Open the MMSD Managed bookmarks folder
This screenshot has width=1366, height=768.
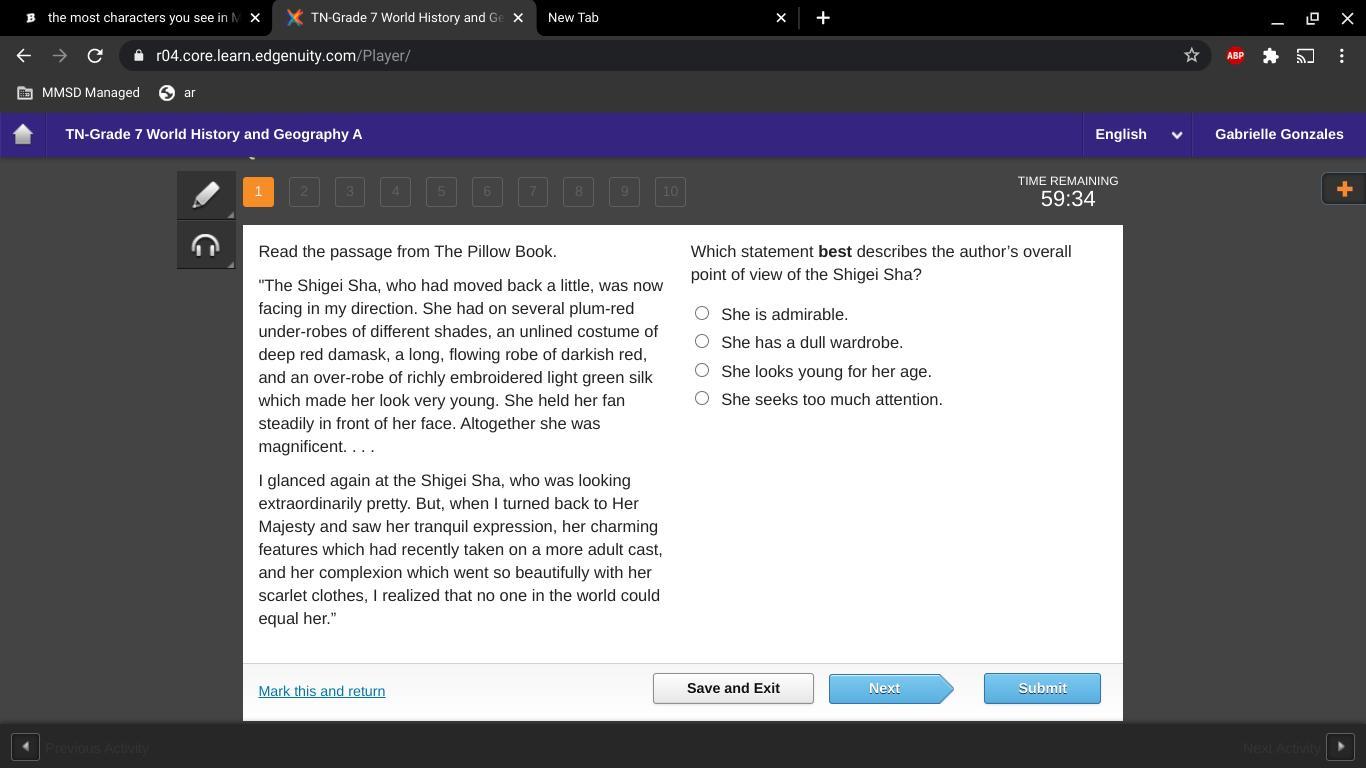click(78, 93)
